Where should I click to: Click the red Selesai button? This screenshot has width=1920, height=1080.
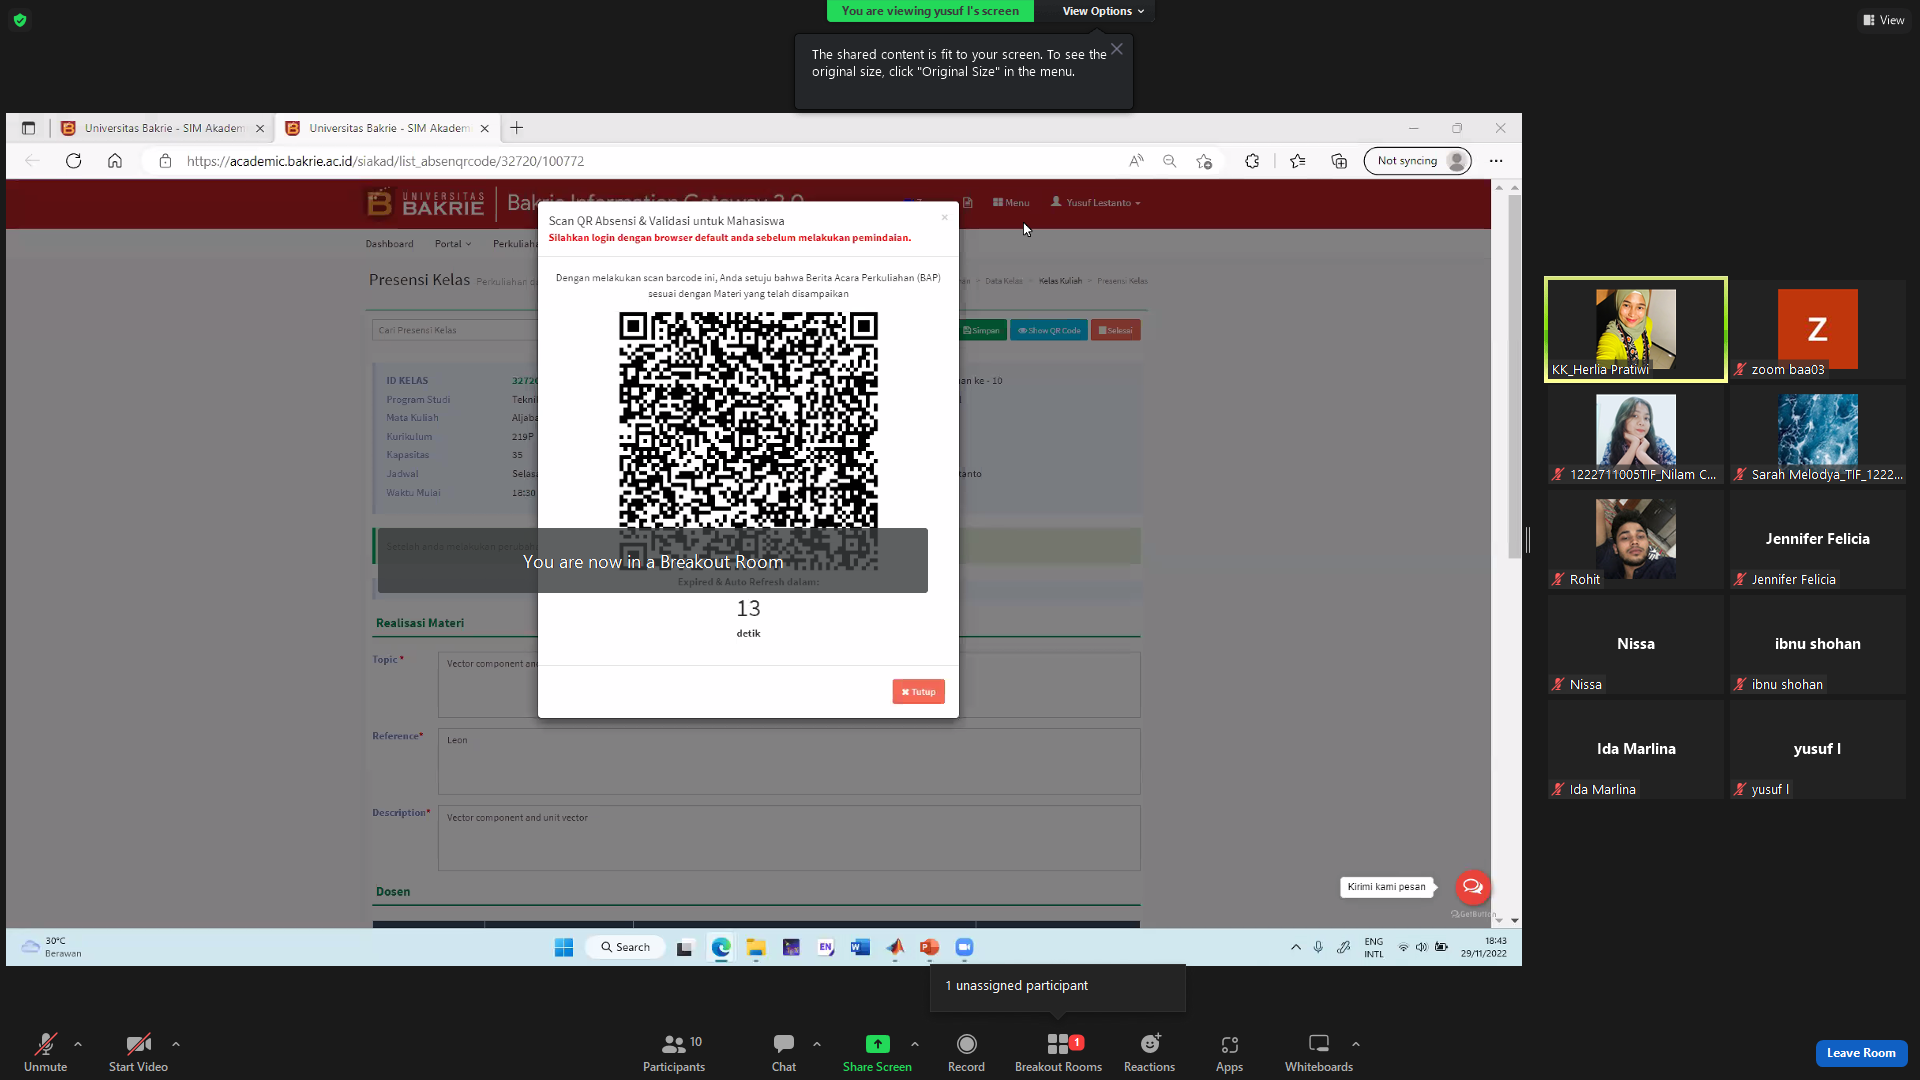coord(1116,330)
